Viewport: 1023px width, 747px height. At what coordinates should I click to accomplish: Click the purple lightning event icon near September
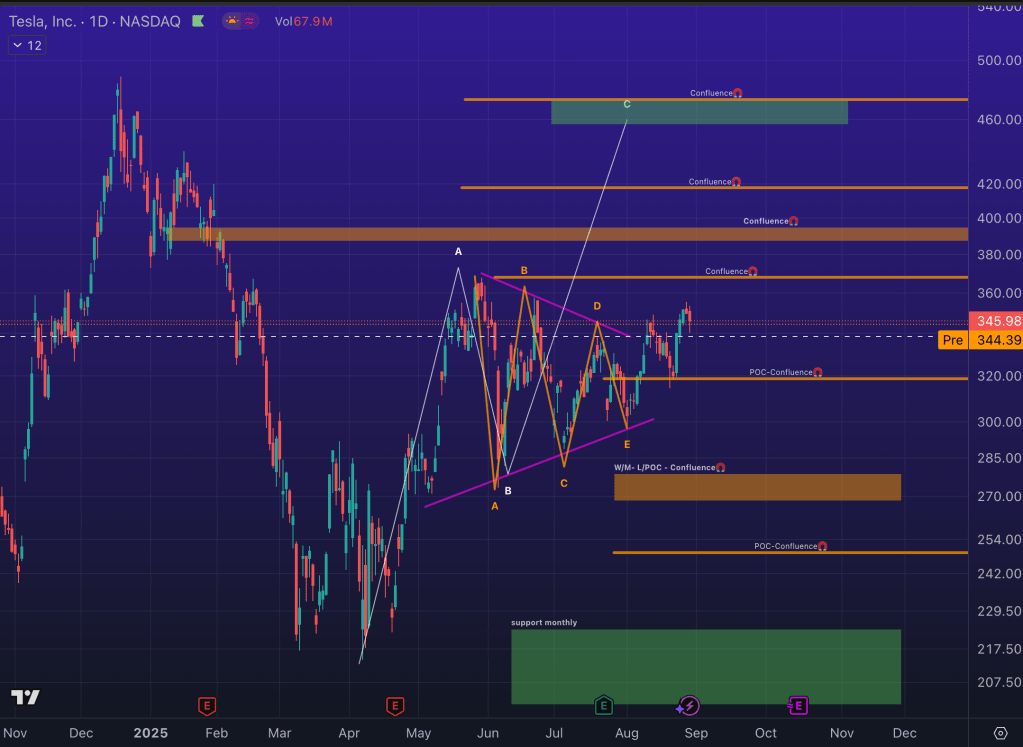coord(688,706)
